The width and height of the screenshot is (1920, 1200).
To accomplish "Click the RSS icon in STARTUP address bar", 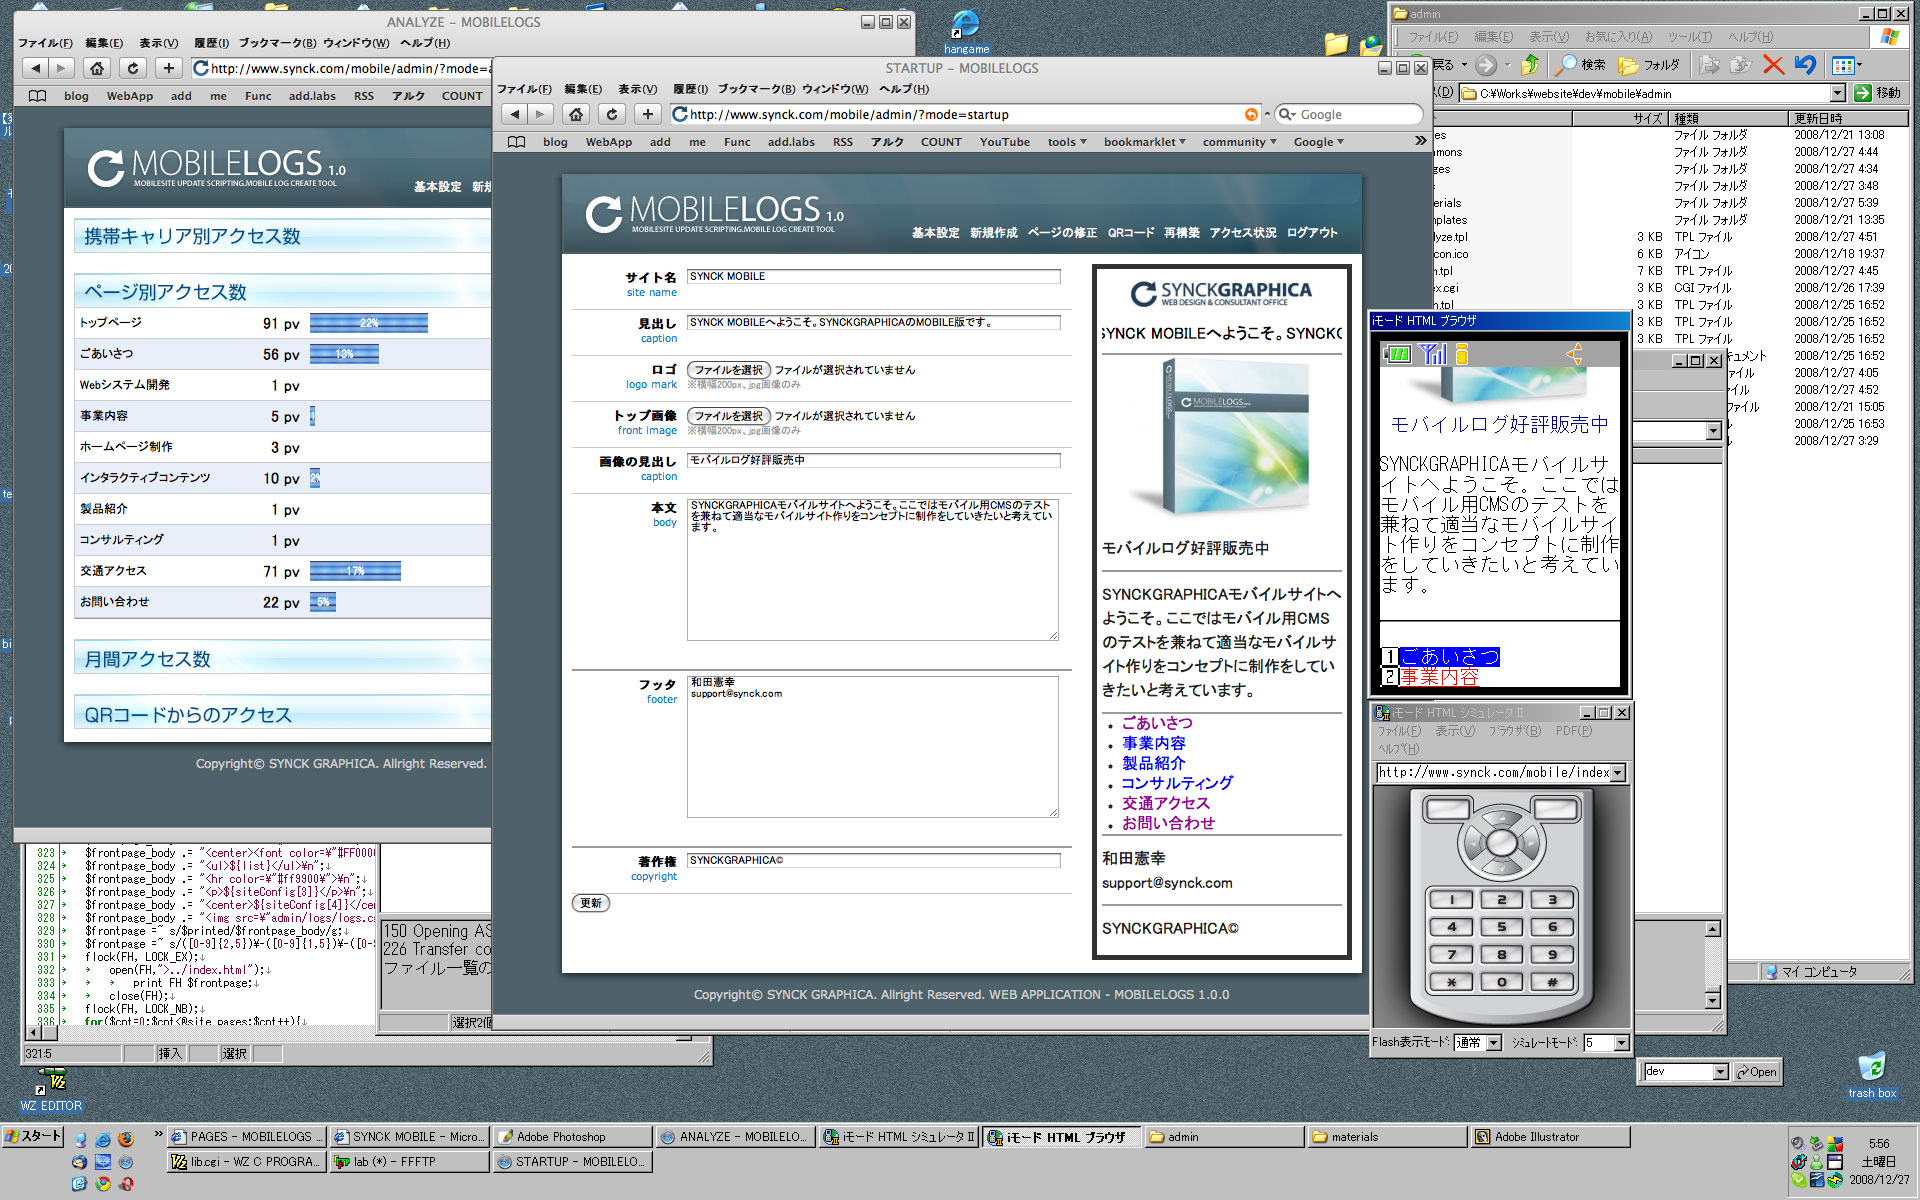I will (x=1251, y=114).
